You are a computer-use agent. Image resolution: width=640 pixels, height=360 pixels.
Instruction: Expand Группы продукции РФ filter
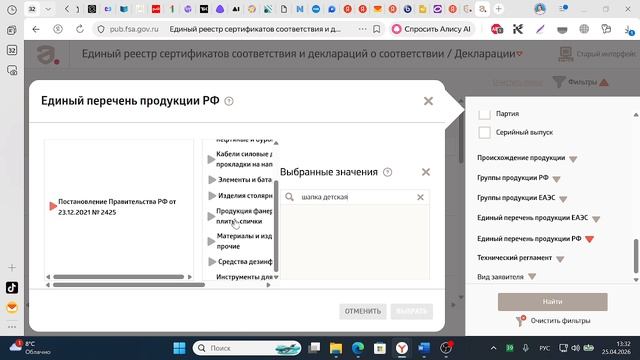(556, 179)
